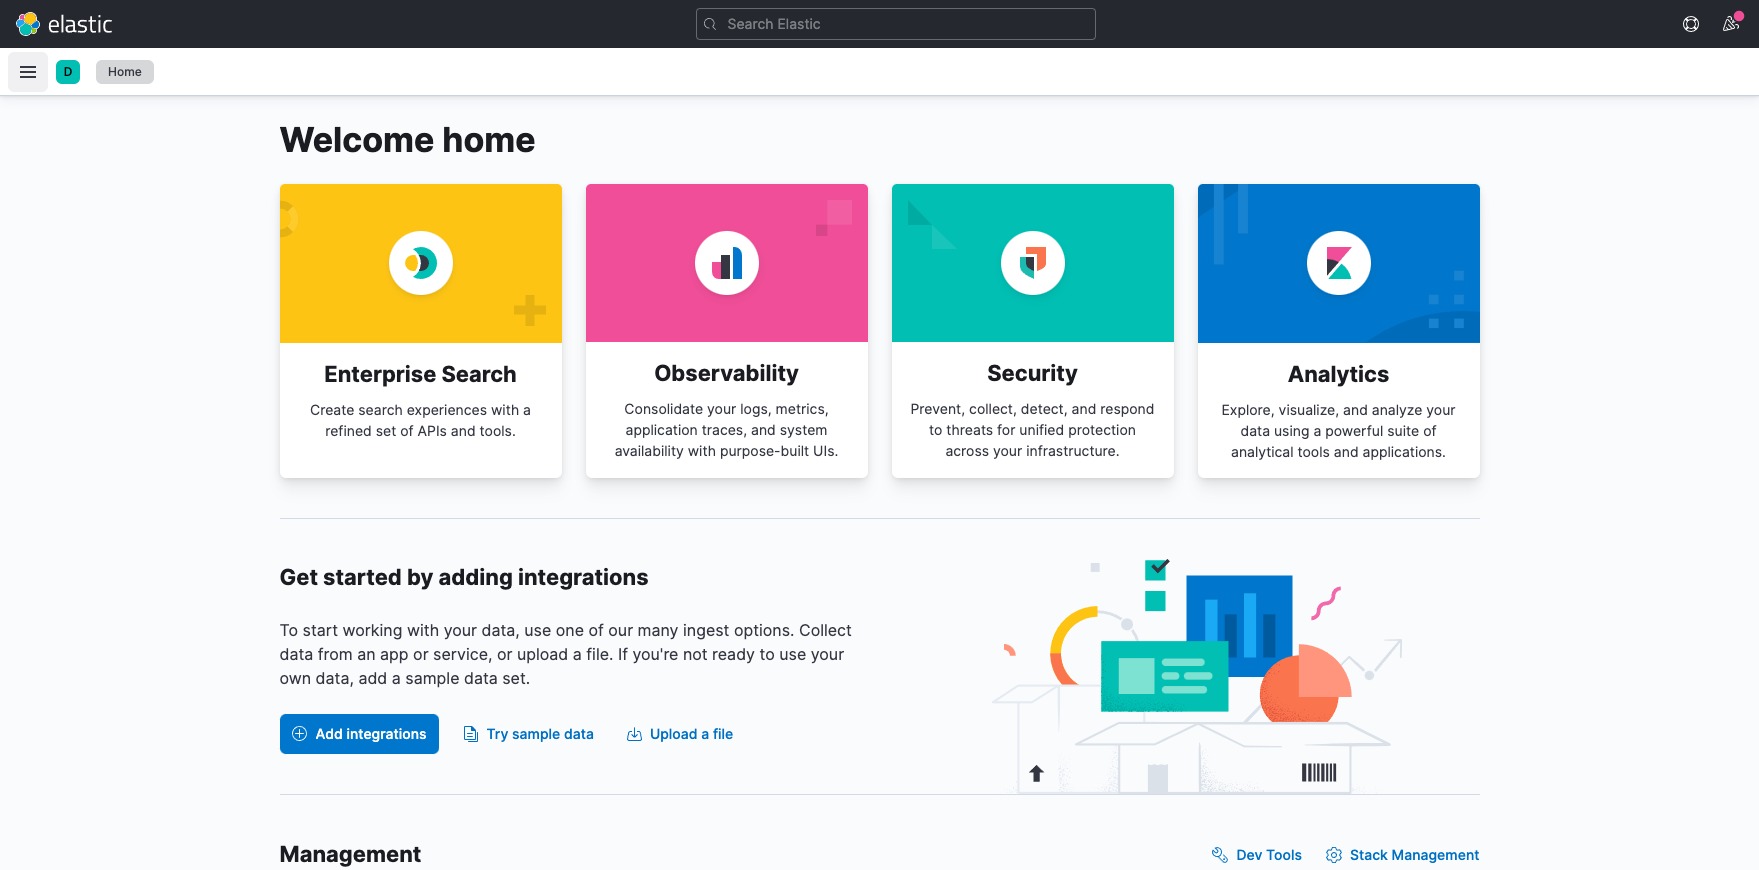Click the Security description text
The image size is (1759, 870).
click(x=1033, y=430)
